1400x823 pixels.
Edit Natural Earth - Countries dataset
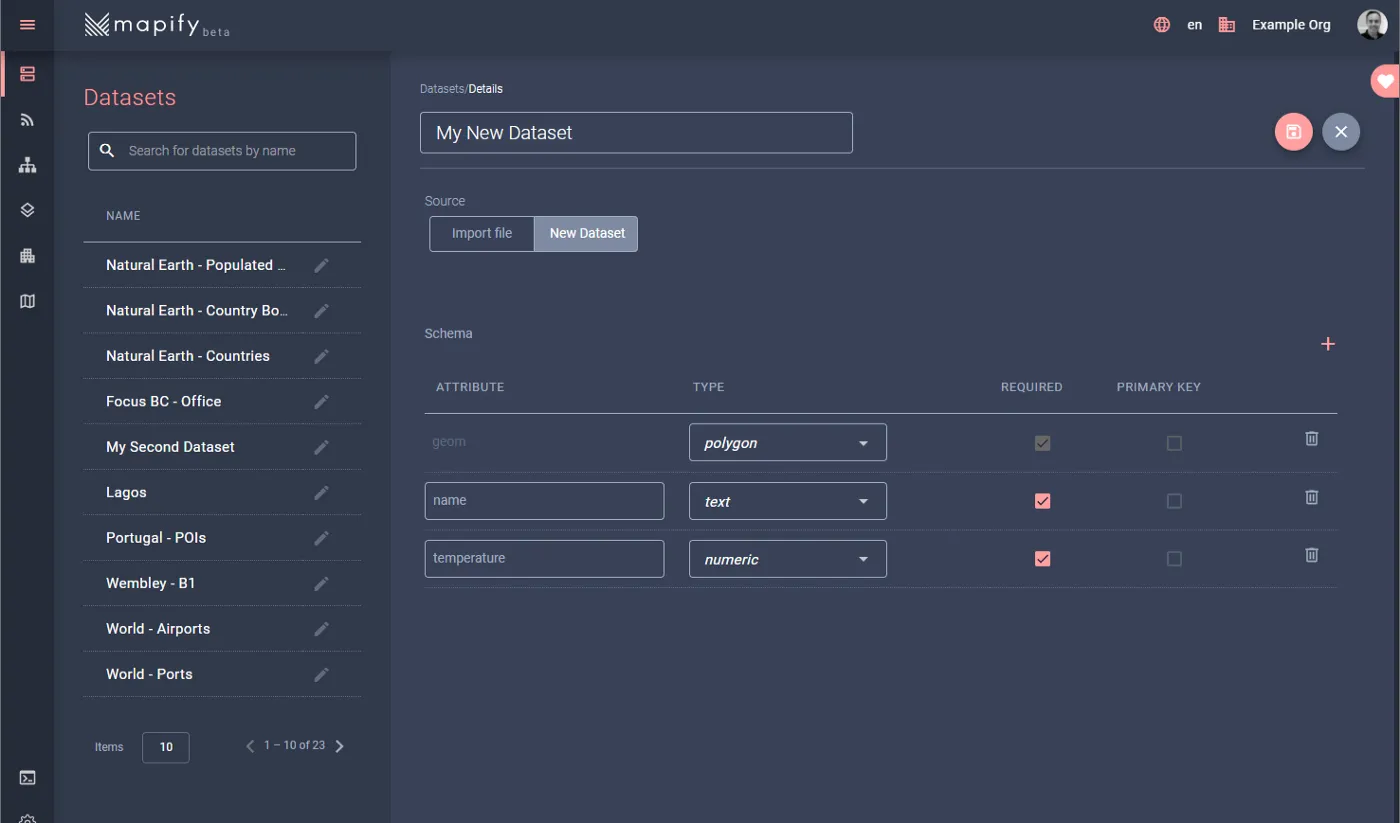click(321, 356)
